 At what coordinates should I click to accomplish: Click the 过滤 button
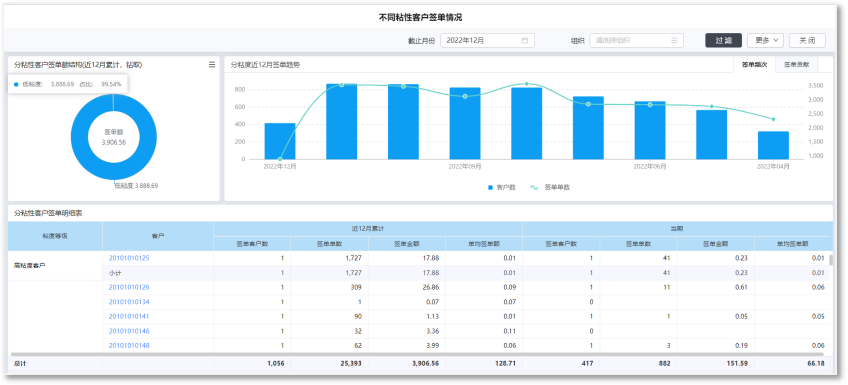(724, 41)
